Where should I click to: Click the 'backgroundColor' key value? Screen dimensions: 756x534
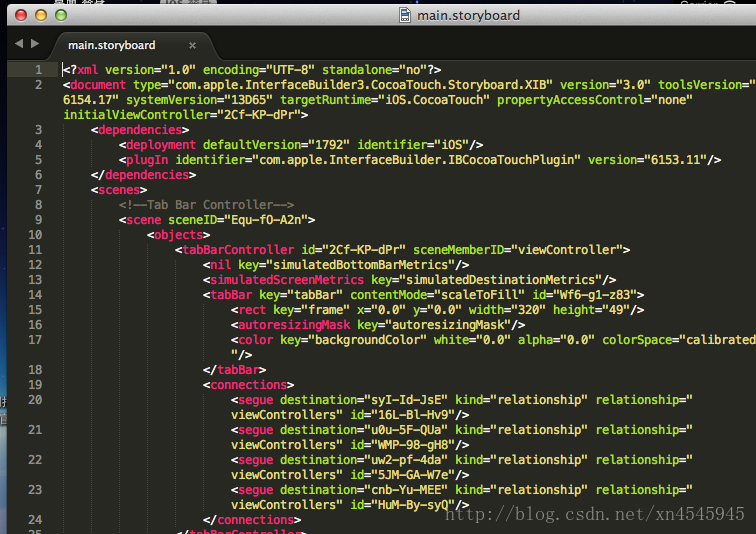[x=367, y=340]
